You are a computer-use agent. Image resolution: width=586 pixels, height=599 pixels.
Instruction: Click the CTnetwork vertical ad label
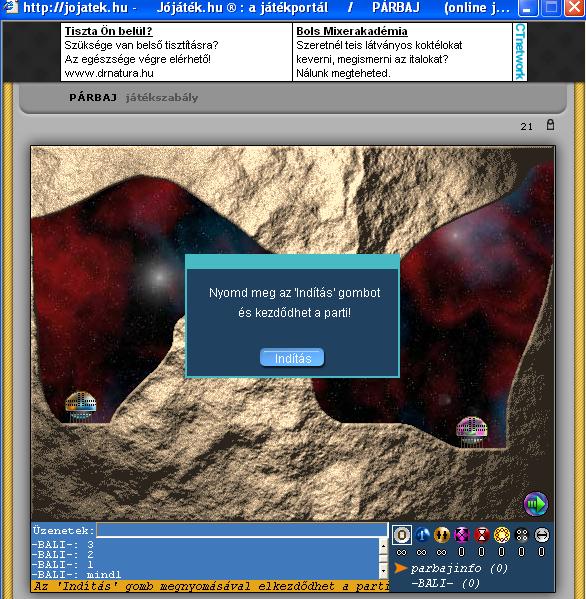[x=520, y=52]
